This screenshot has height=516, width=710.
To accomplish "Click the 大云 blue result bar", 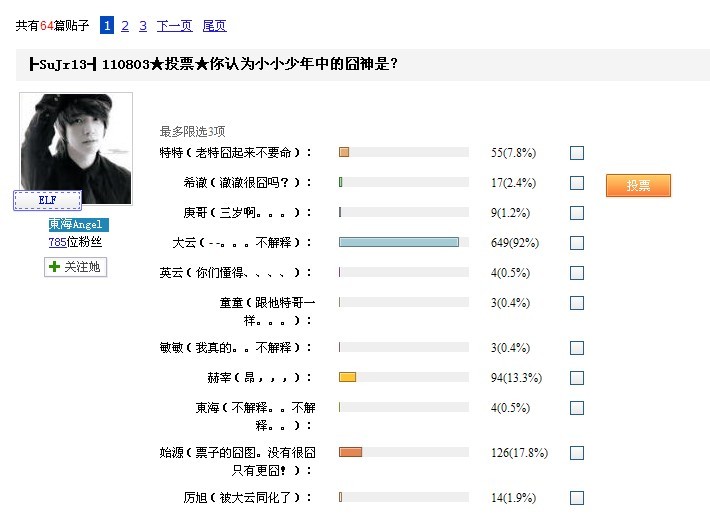I will point(398,242).
